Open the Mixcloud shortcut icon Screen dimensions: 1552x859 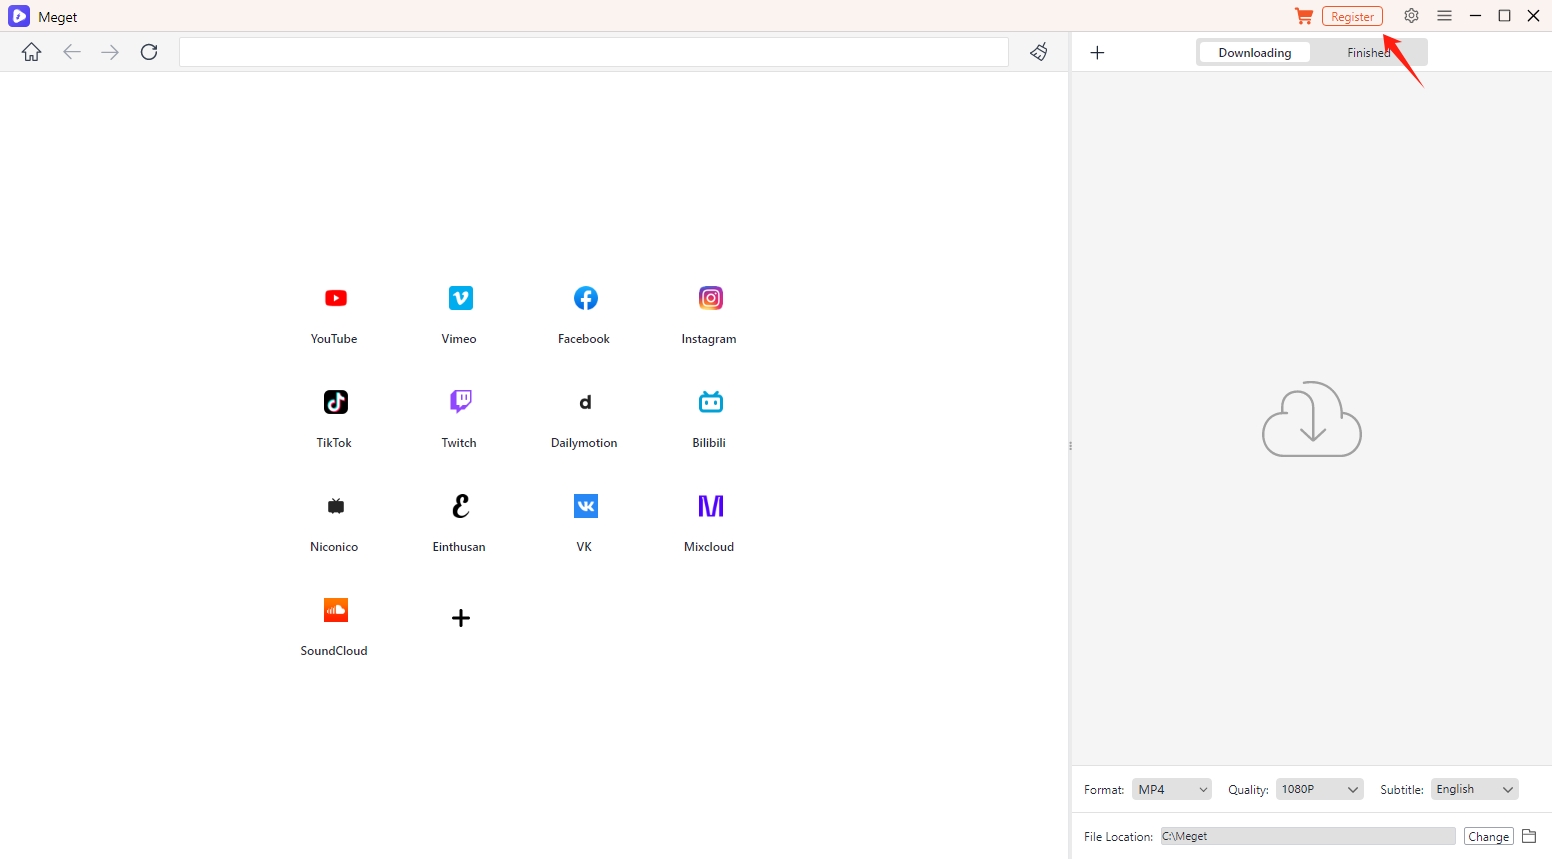(711, 506)
